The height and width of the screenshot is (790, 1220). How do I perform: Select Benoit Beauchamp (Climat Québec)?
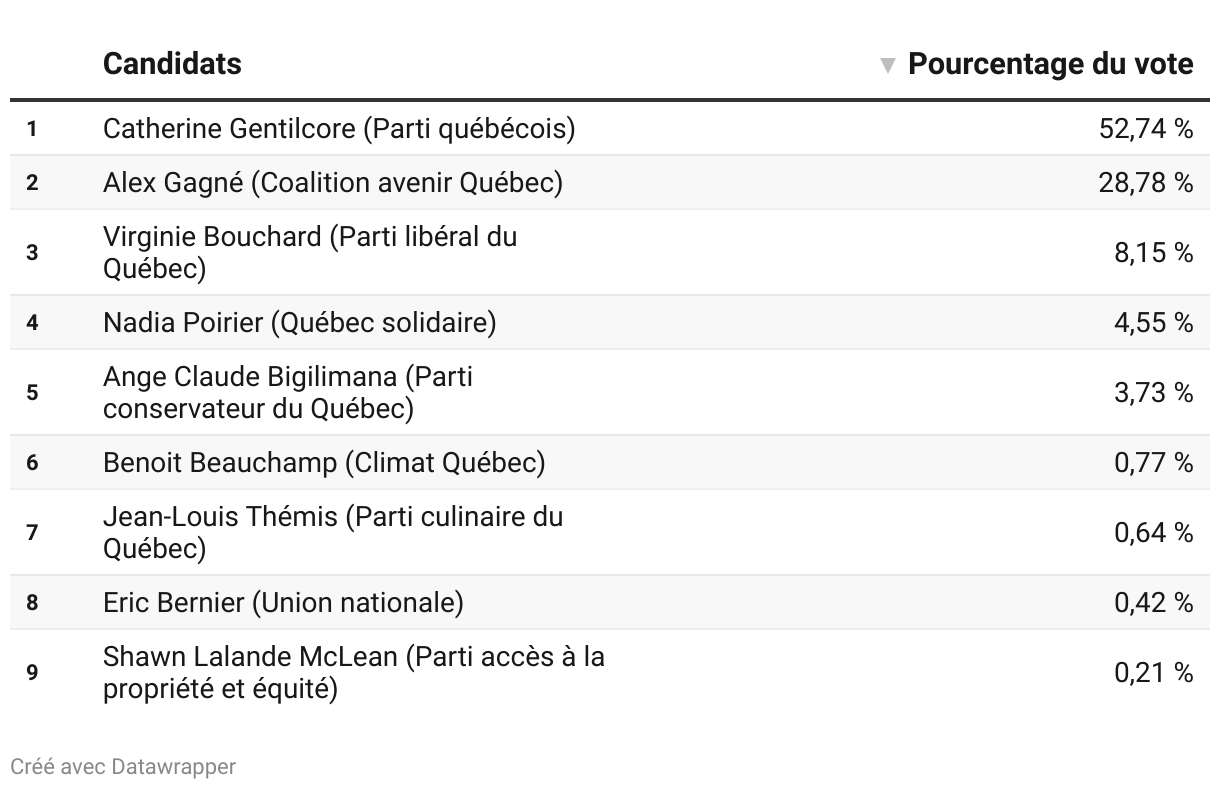point(324,462)
